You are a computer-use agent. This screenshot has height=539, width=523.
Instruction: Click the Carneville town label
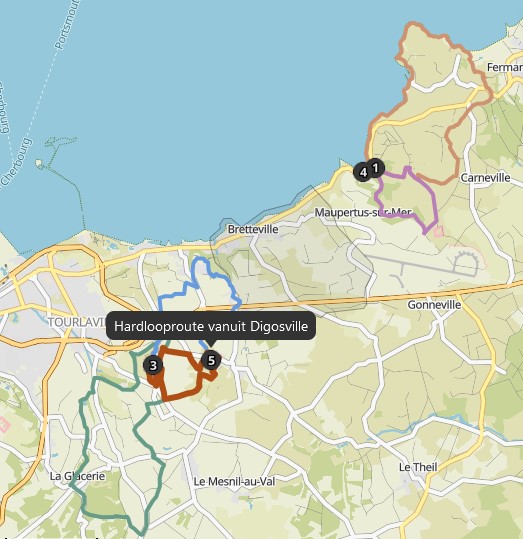click(x=485, y=178)
